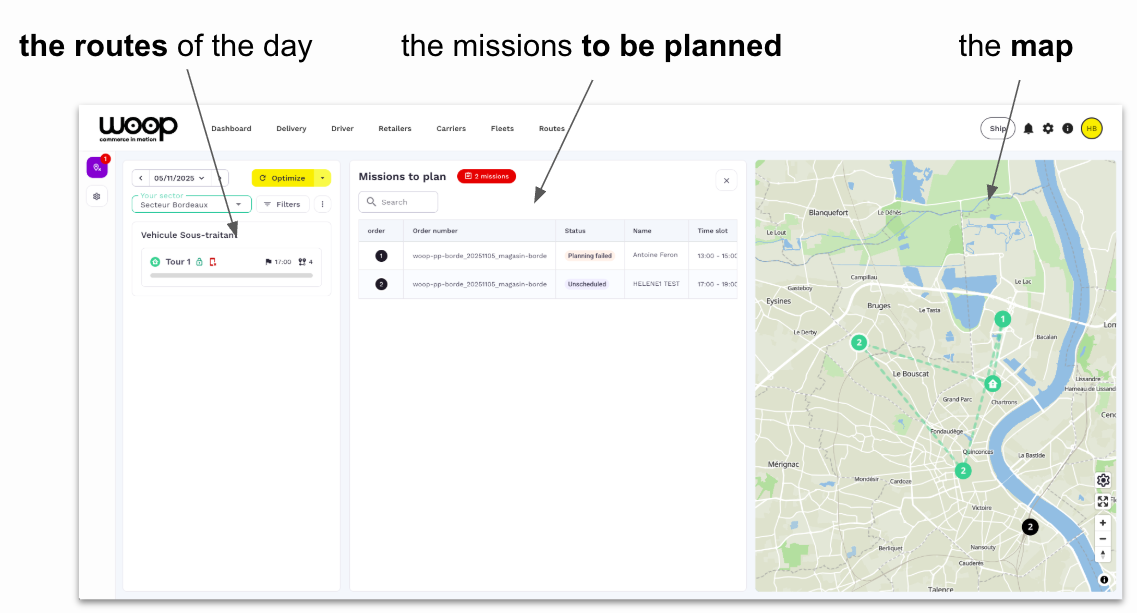Go to previous day arrow

tap(141, 178)
